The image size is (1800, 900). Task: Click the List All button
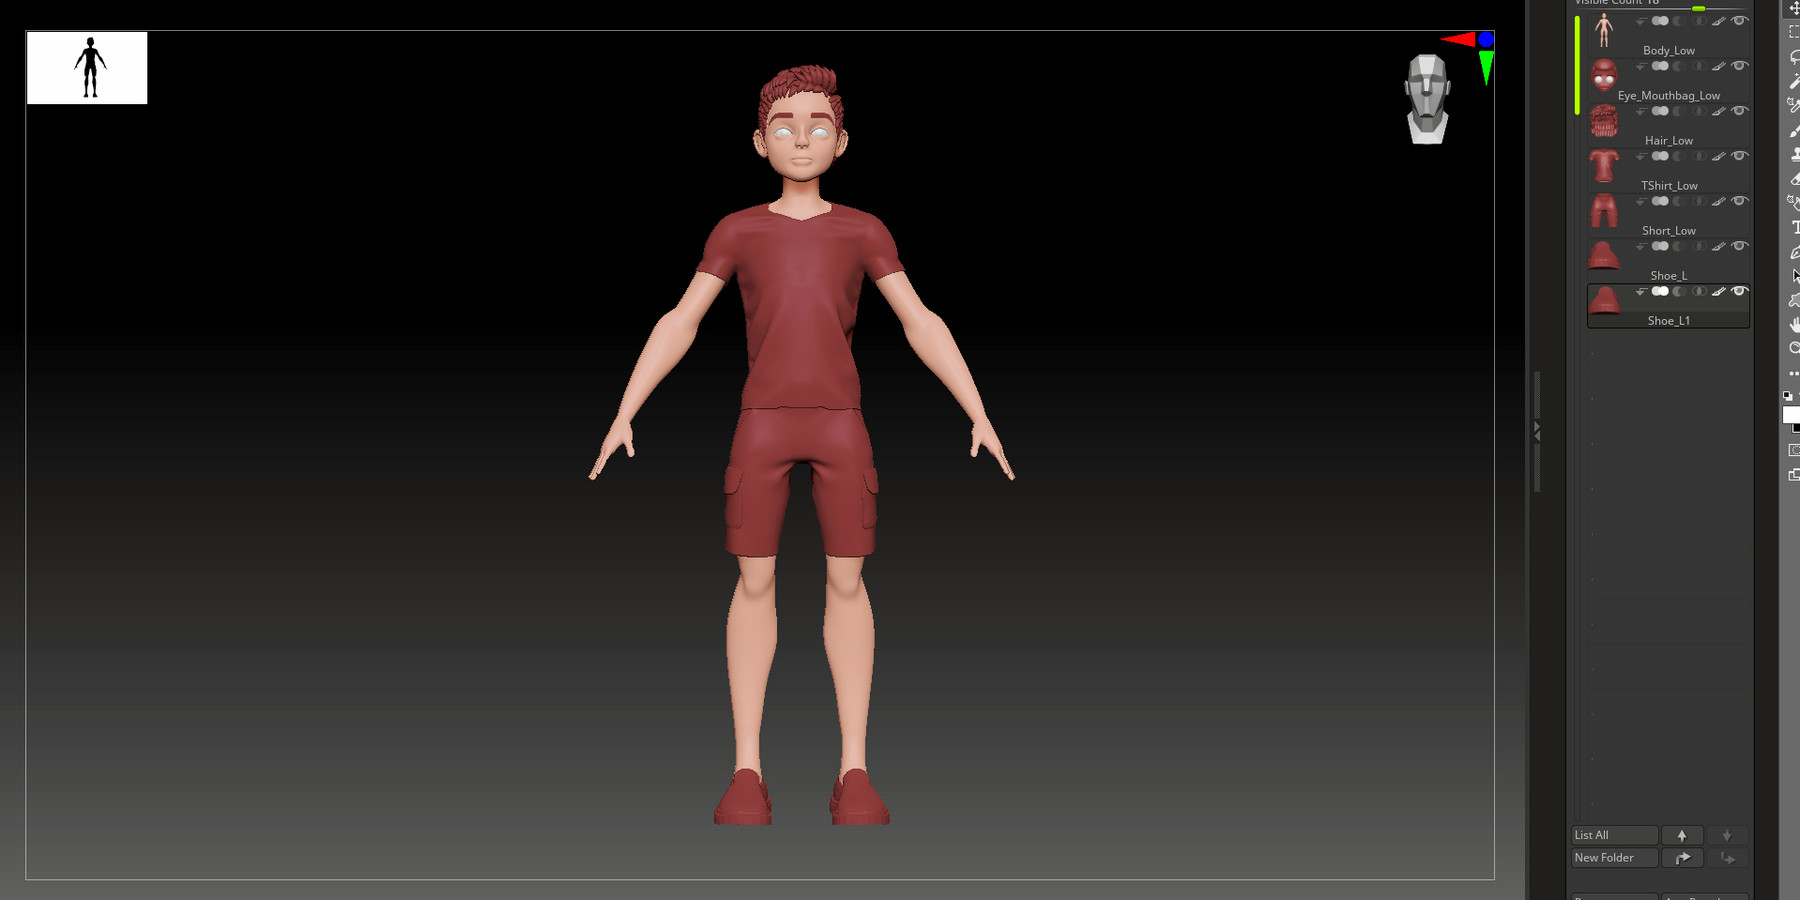(x=1614, y=835)
